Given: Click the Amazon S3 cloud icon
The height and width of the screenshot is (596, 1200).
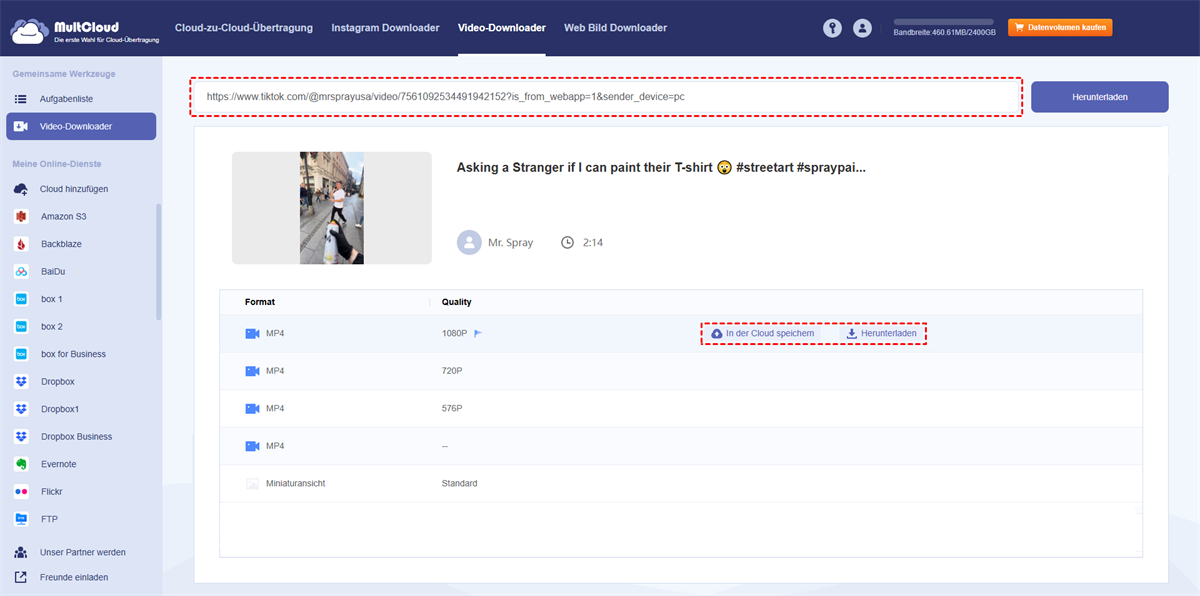Looking at the screenshot, I should (21, 217).
